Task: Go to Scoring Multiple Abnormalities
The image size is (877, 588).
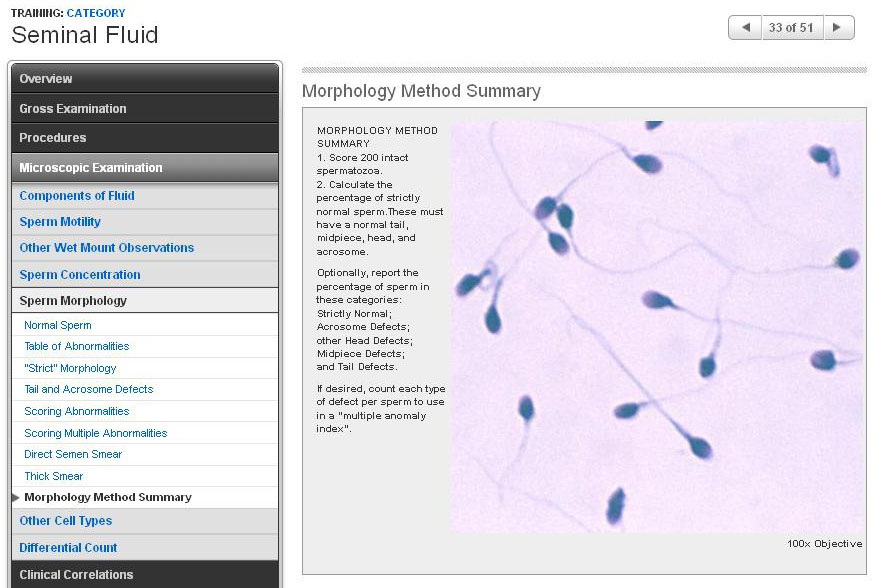Action: point(96,433)
